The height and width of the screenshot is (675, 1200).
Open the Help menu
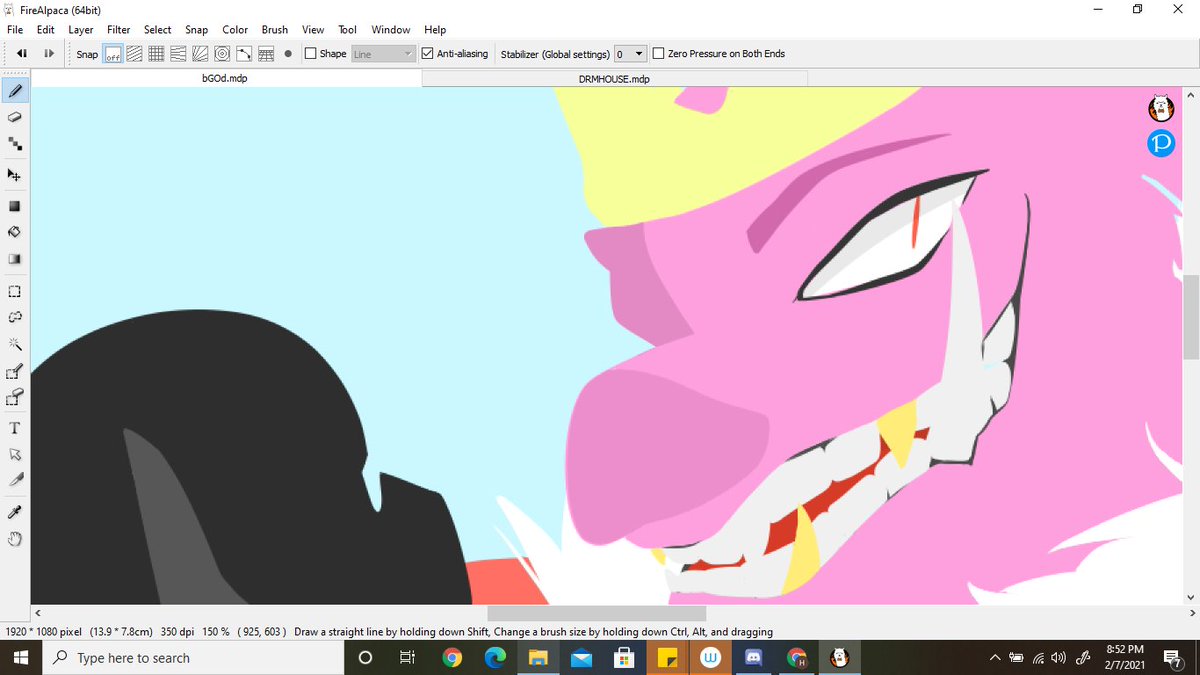click(435, 30)
